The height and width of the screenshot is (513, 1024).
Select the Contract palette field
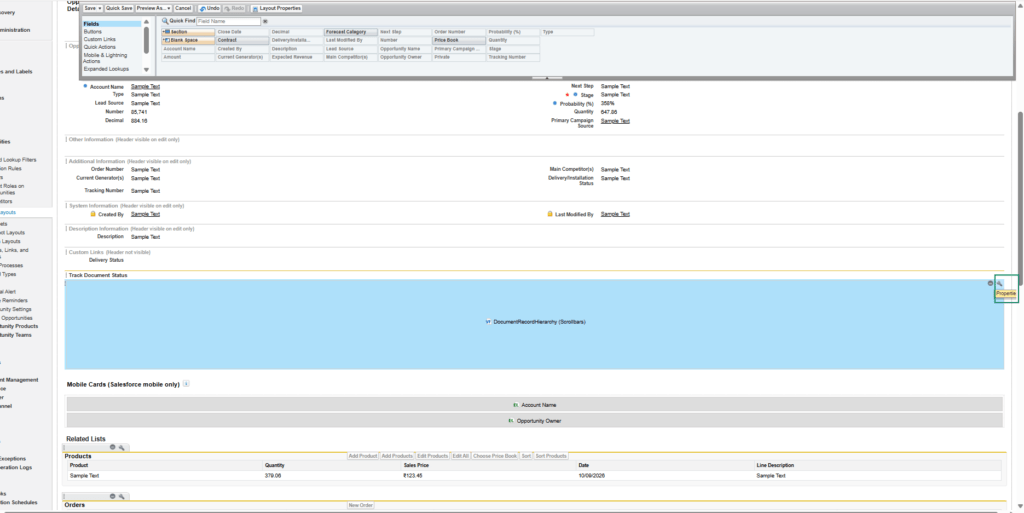click(x=242, y=40)
